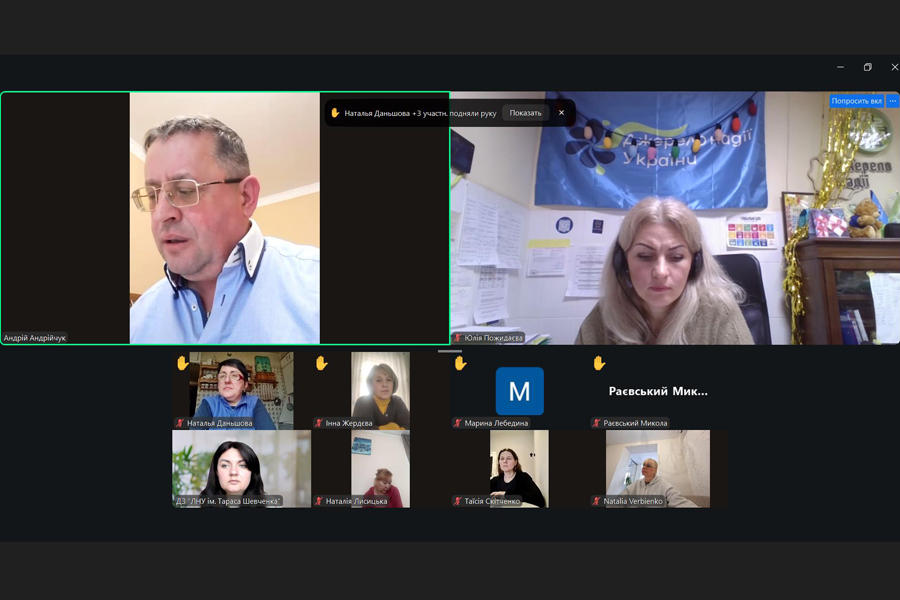Click the divider handle between video rows
This screenshot has width=900, height=600.
tap(450, 351)
